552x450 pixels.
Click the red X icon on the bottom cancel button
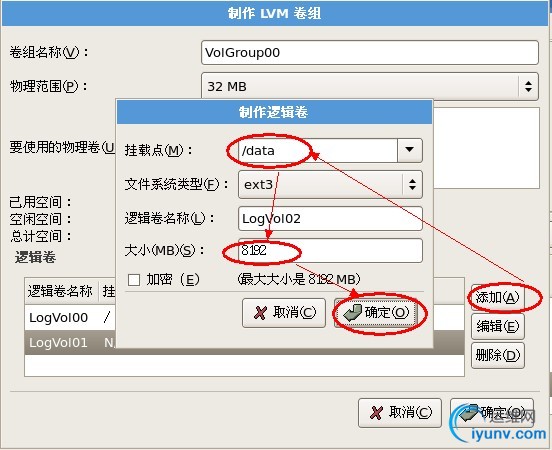click(376, 413)
